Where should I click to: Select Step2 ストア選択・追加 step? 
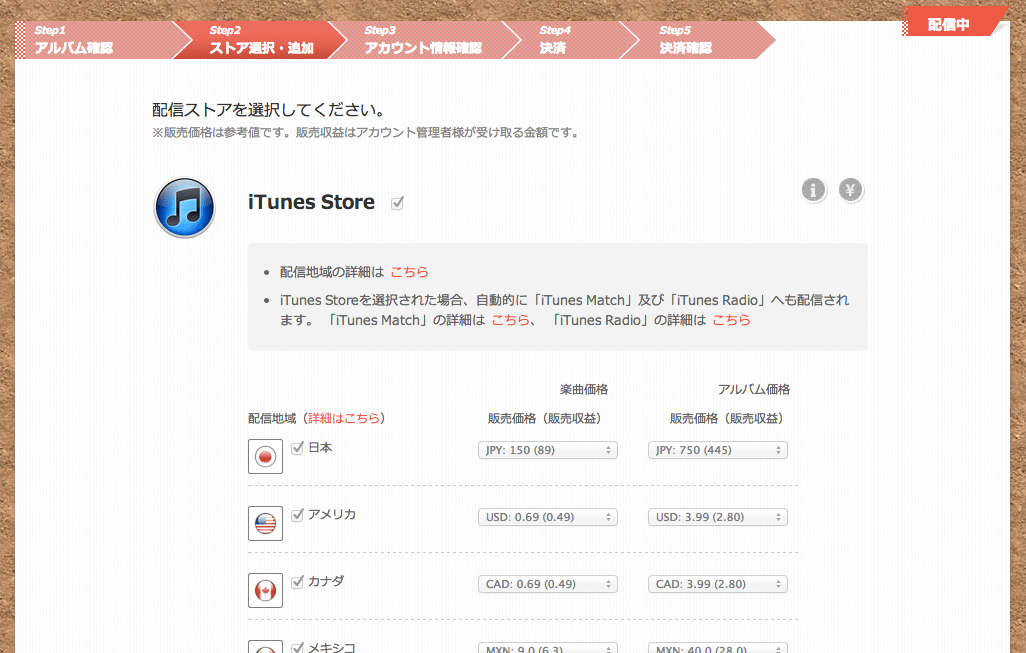pos(260,40)
